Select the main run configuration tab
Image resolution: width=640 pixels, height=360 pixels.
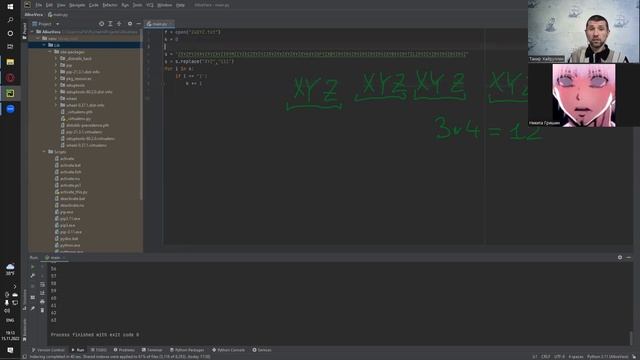click(55, 258)
